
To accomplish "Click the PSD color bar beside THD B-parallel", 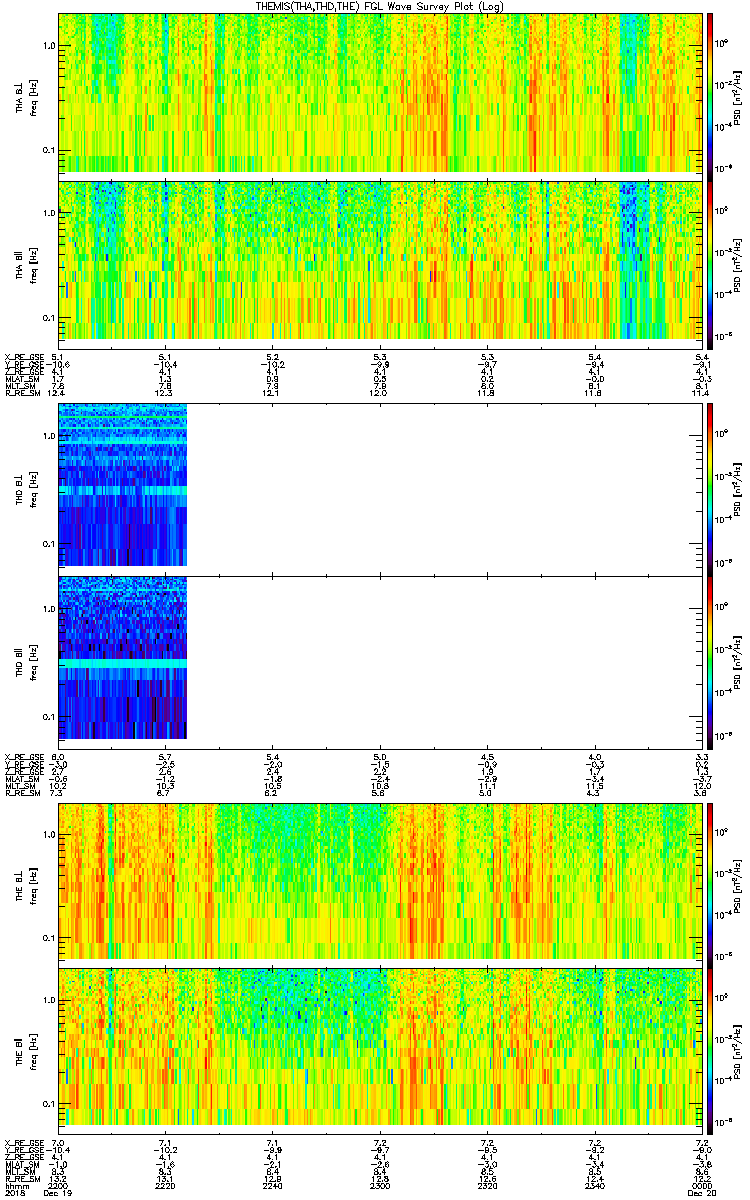I will coord(711,657).
